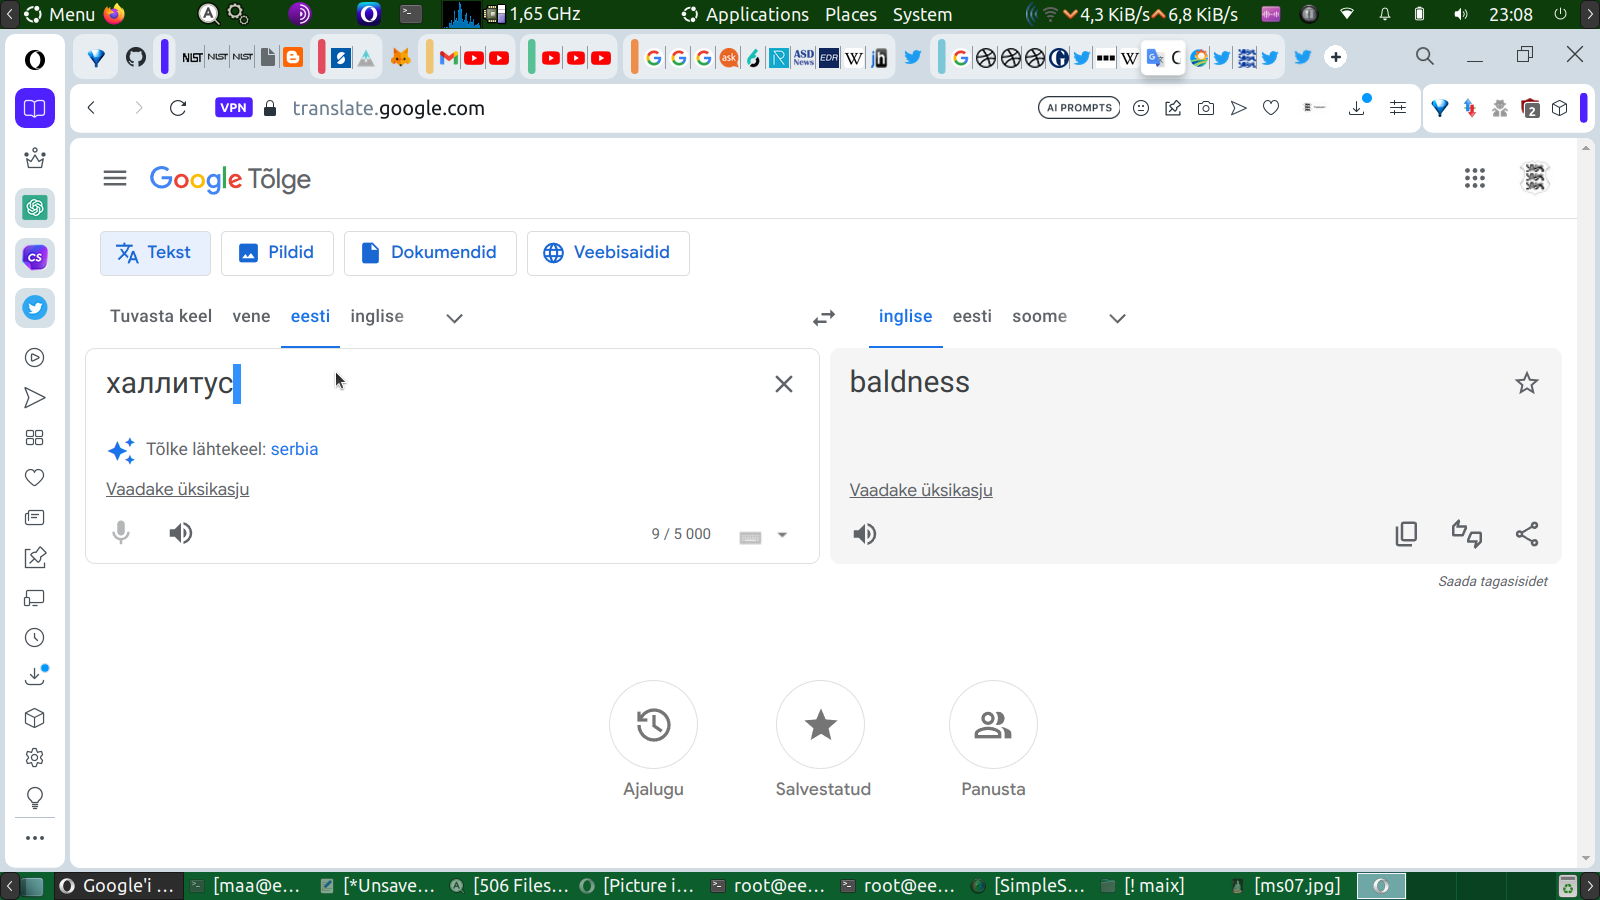Take a snapshot with the camera icon

click(1206, 108)
